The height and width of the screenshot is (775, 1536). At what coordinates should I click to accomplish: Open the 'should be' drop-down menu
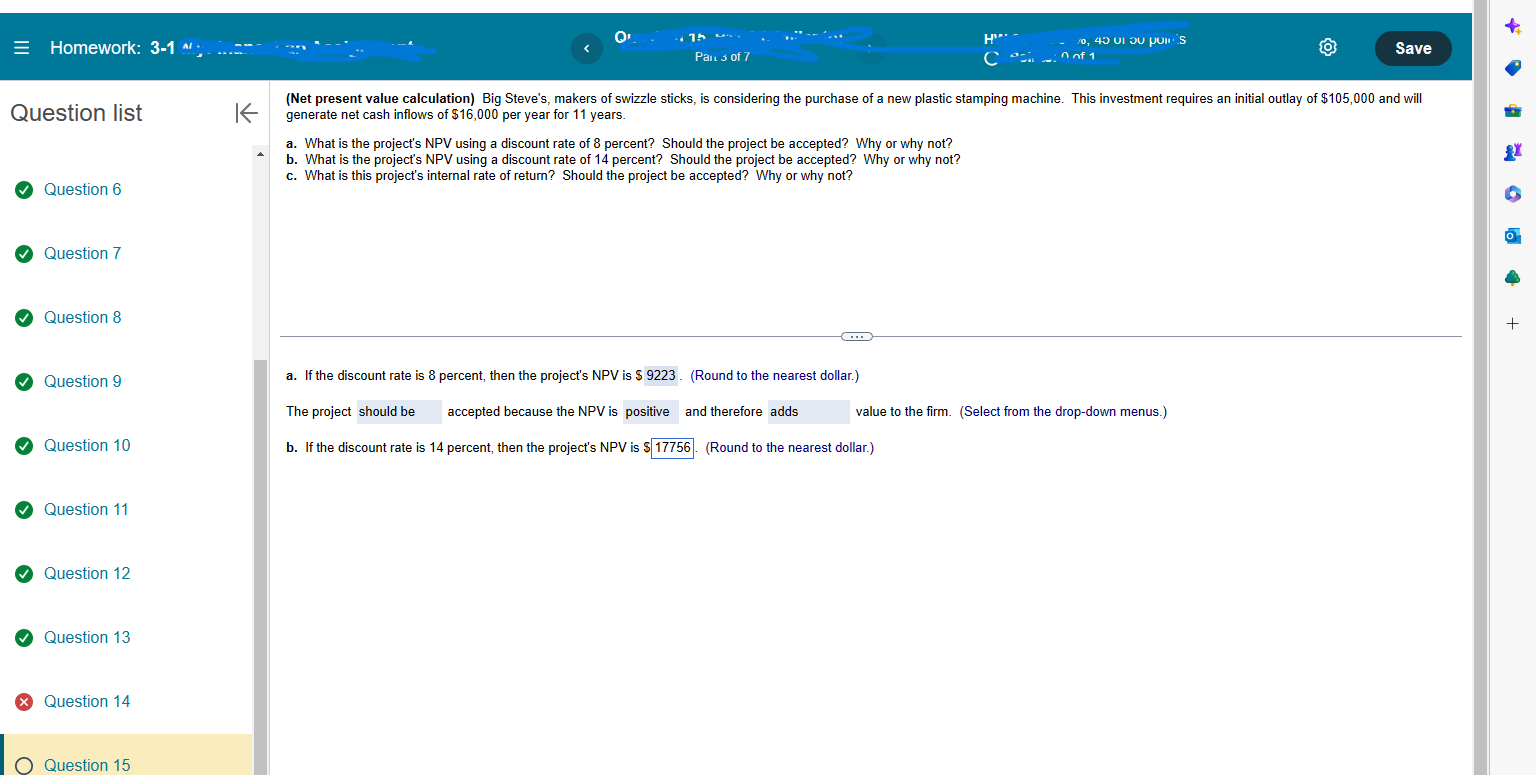tap(399, 411)
